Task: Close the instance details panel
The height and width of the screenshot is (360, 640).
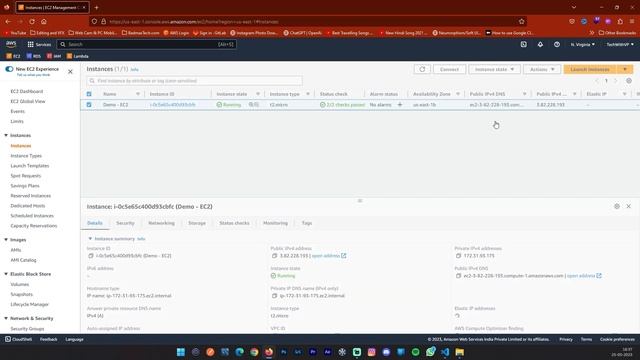Action: [x=629, y=207]
